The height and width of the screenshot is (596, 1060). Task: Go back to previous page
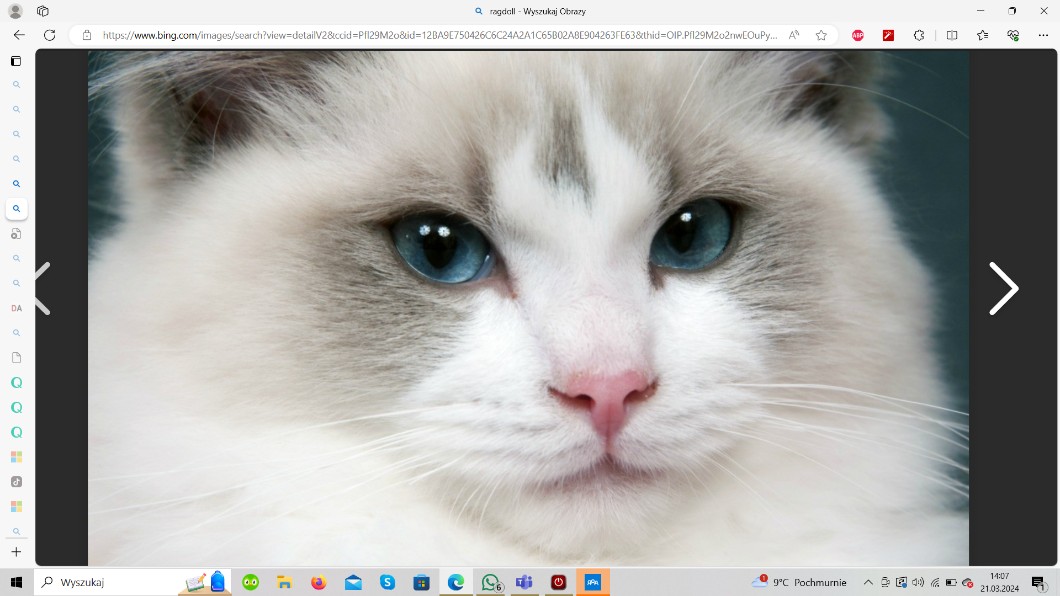[x=19, y=35]
